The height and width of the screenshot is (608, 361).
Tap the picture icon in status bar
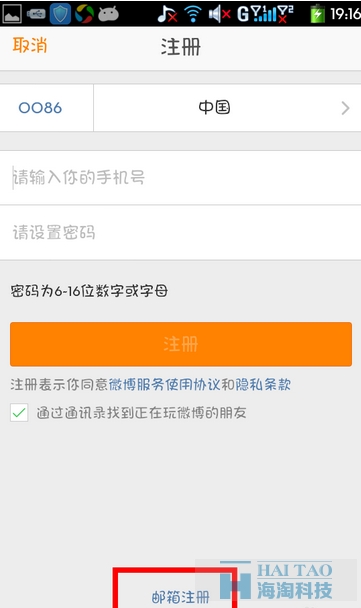click(x=12, y=14)
